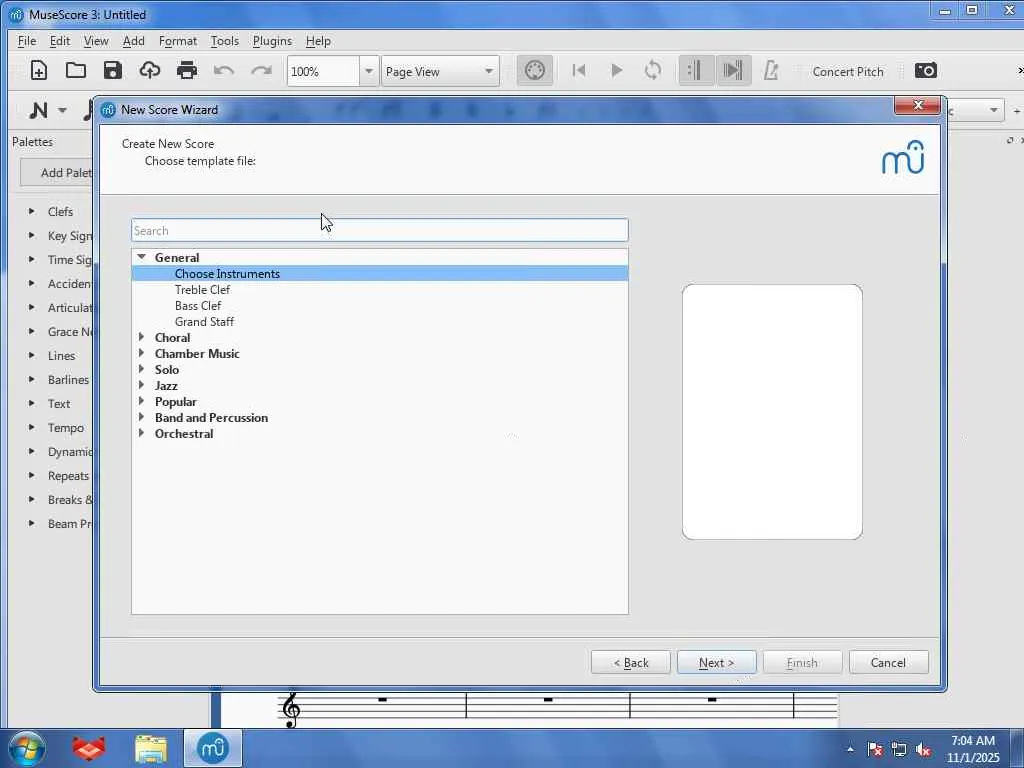Expand the Lines palette

point(31,355)
